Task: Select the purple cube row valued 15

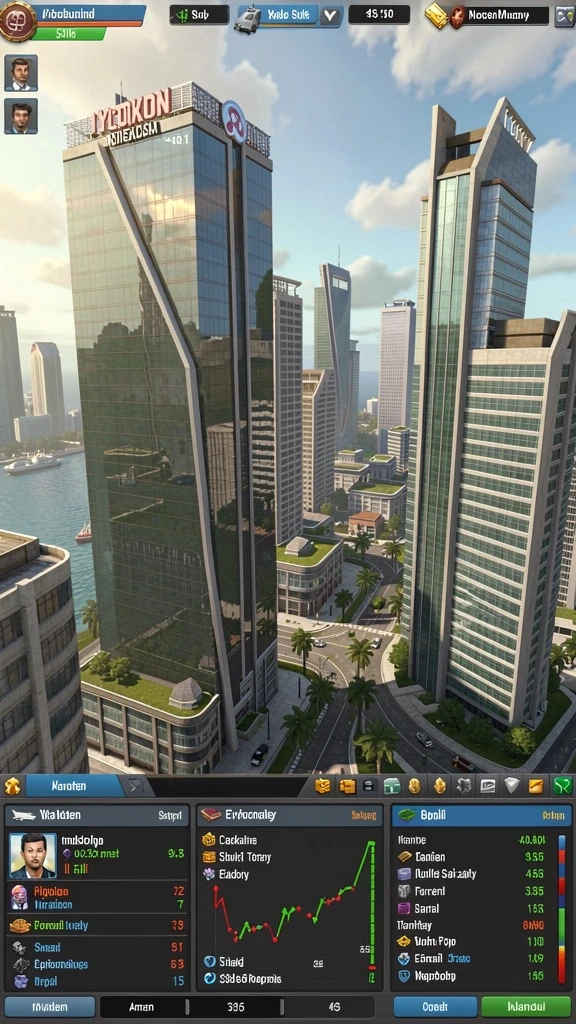Action: [97, 981]
